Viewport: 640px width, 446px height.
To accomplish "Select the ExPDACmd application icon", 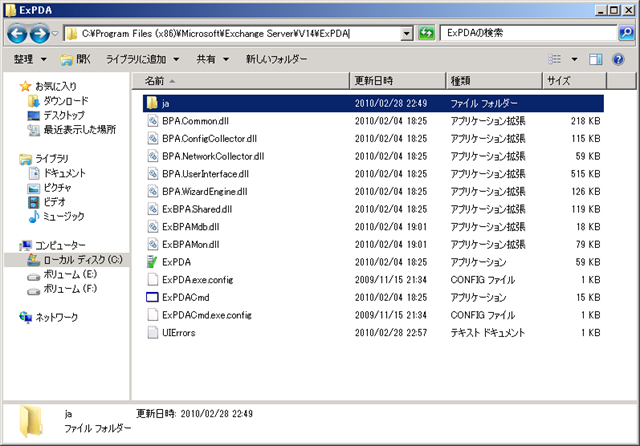I will click(x=152, y=297).
